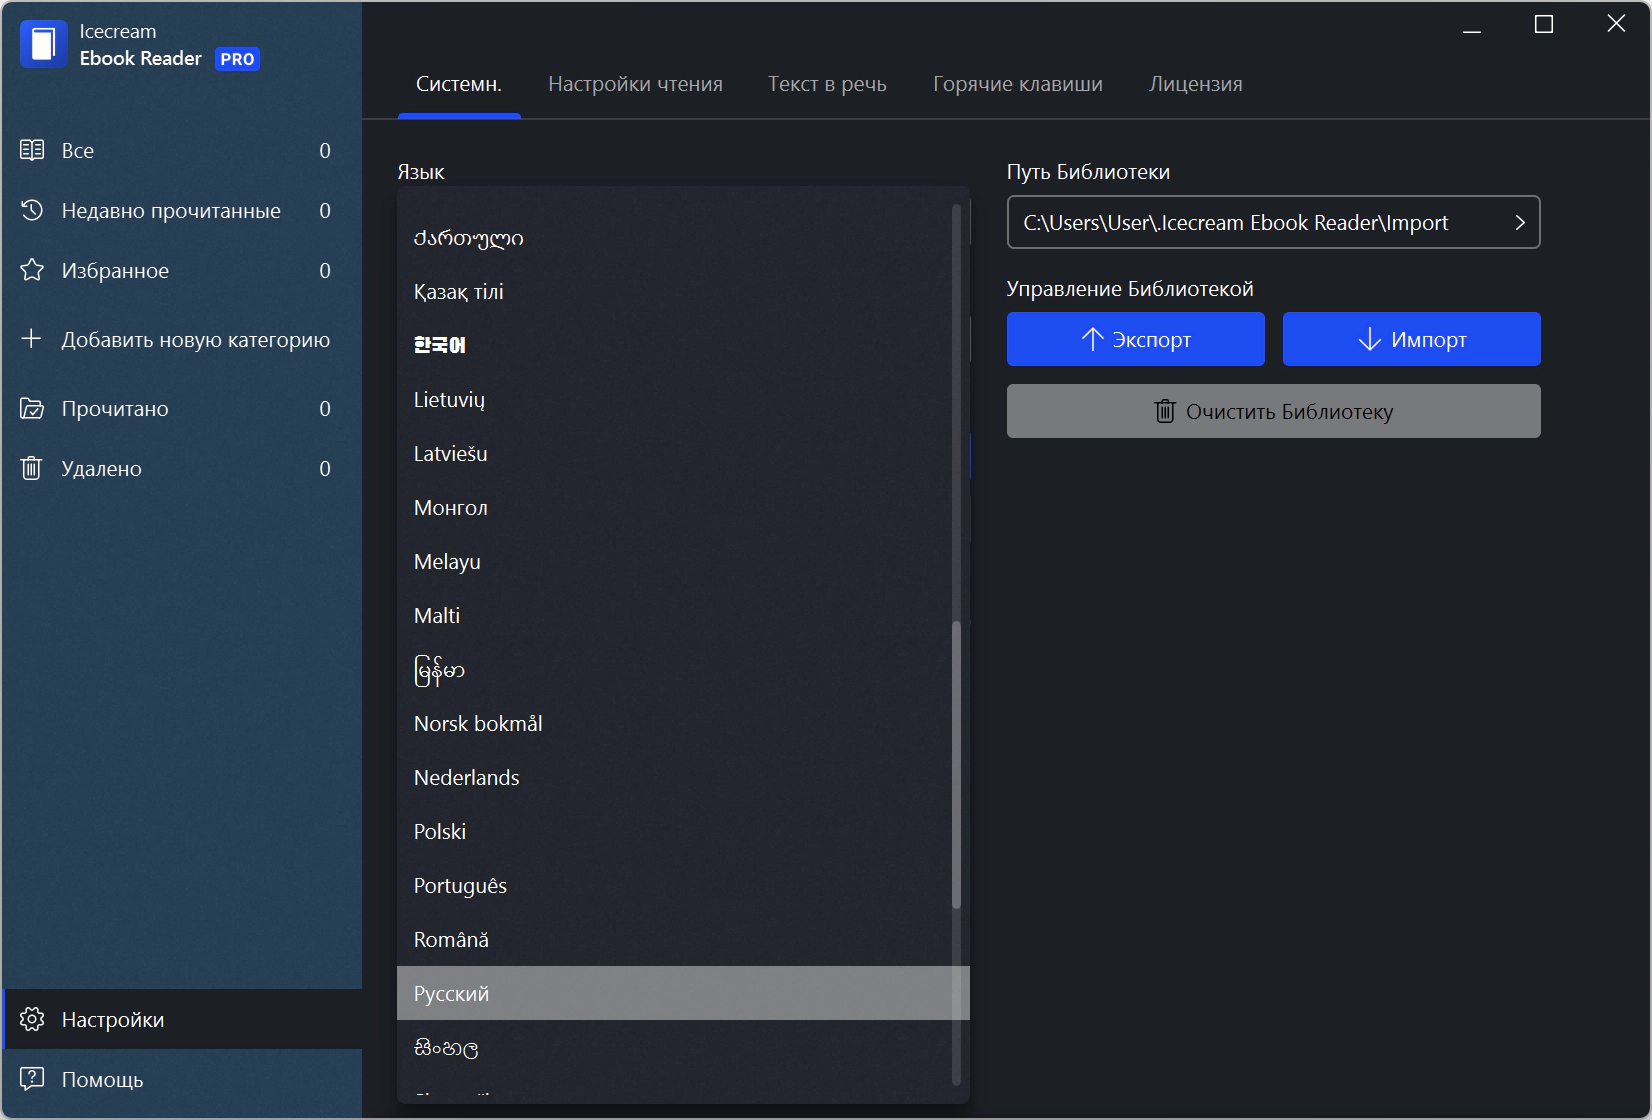
Task: Click the language list scrollbar thumb
Action: [x=956, y=765]
